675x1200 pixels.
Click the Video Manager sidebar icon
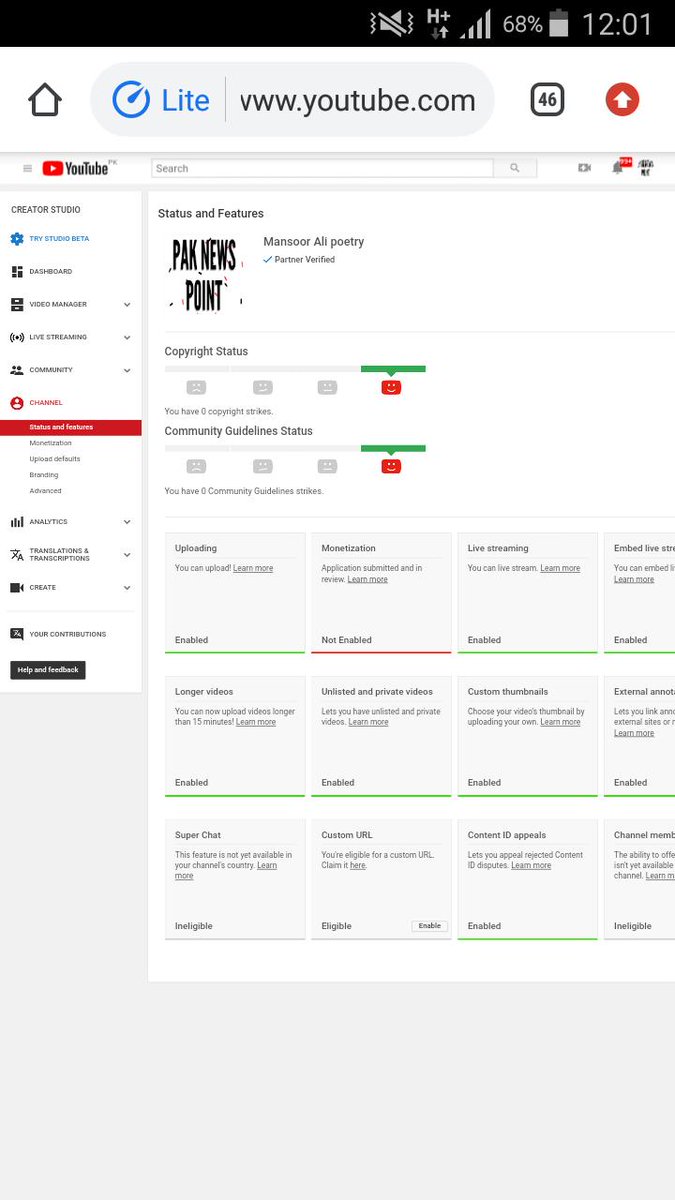point(17,304)
